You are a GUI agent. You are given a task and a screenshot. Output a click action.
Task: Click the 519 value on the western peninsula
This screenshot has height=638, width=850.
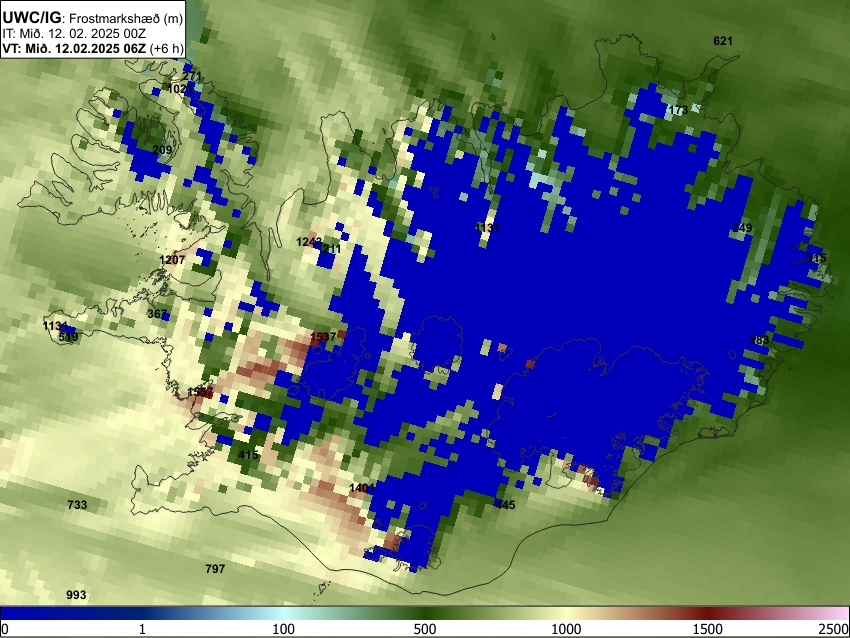pyautogui.click(x=68, y=337)
